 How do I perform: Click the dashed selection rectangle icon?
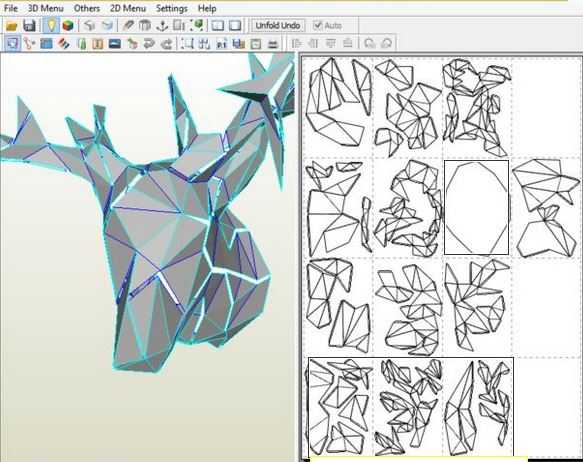pyautogui.click(x=187, y=43)
